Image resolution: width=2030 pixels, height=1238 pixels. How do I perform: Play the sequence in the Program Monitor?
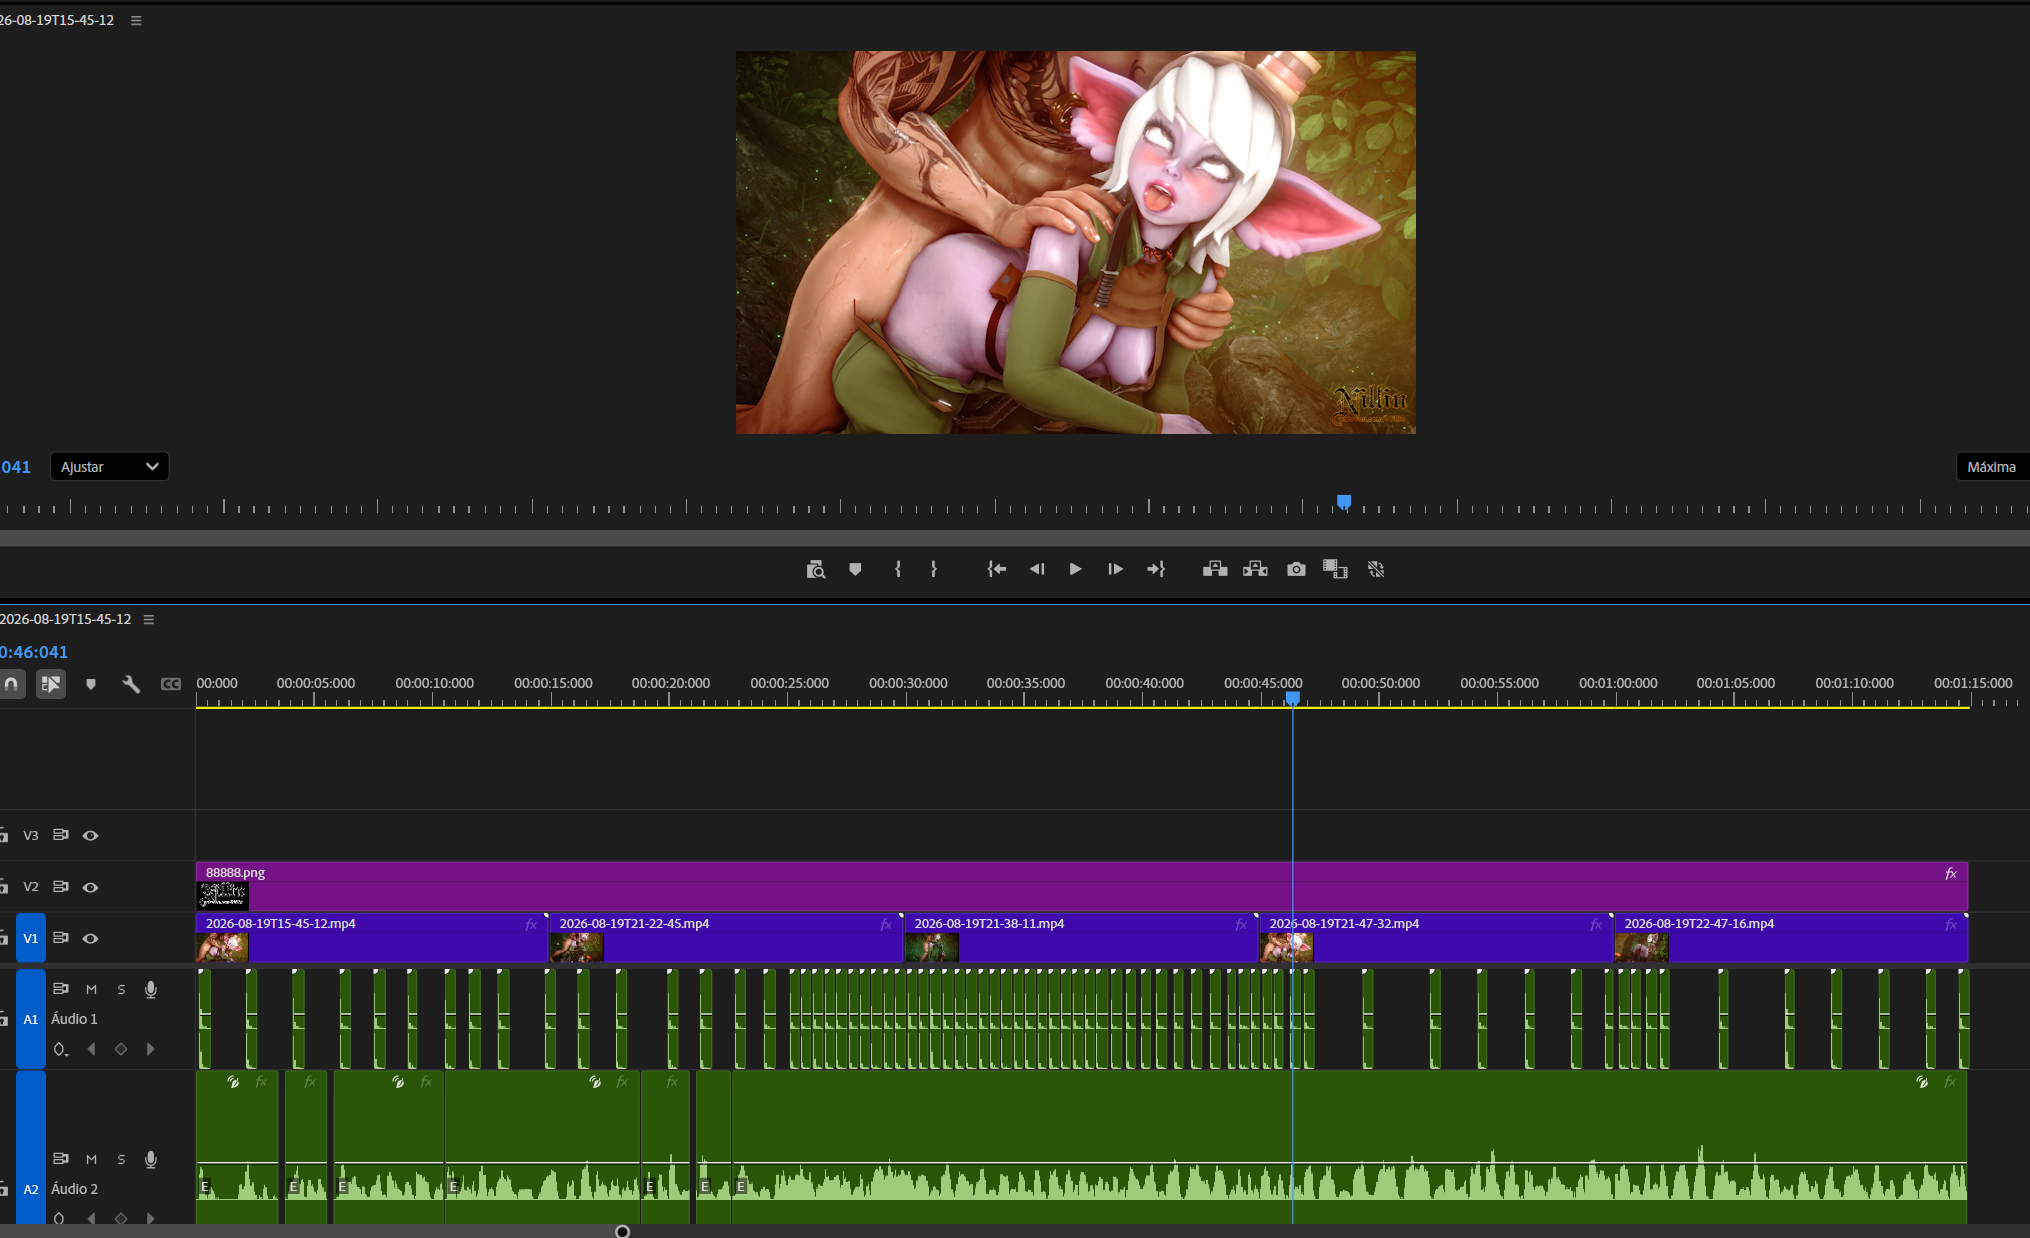coord(1076,569)
